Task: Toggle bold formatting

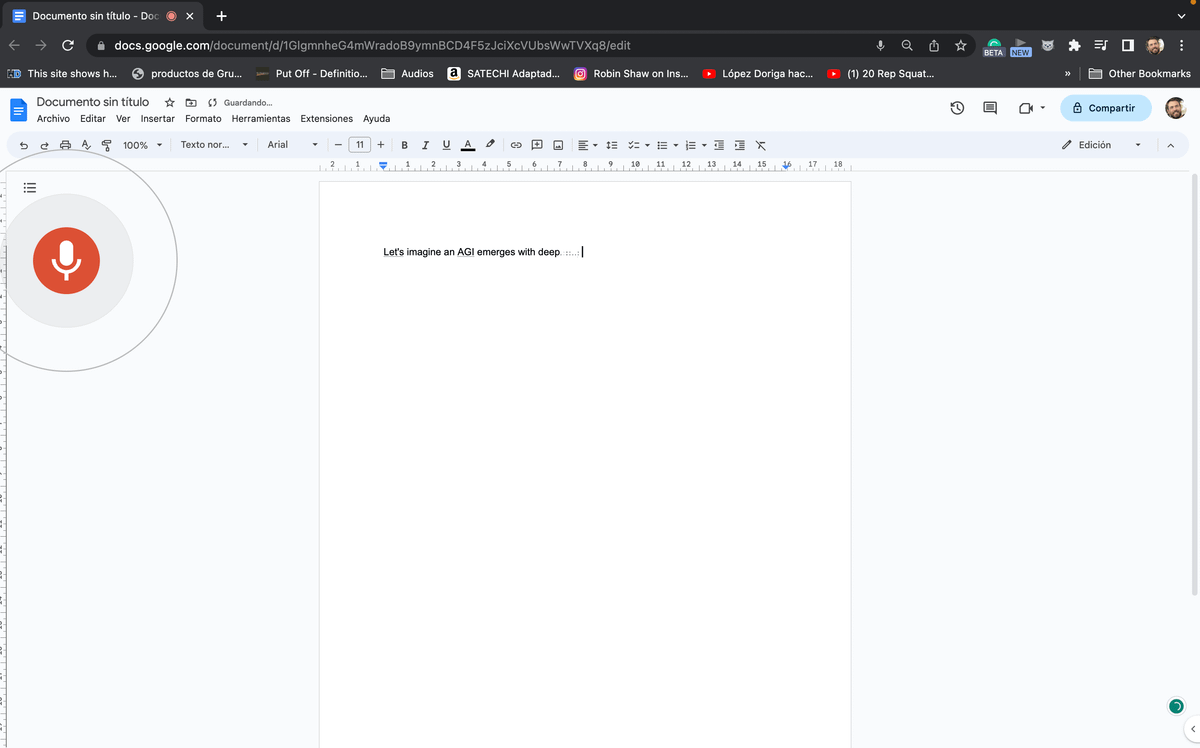Action: (405, 145)
